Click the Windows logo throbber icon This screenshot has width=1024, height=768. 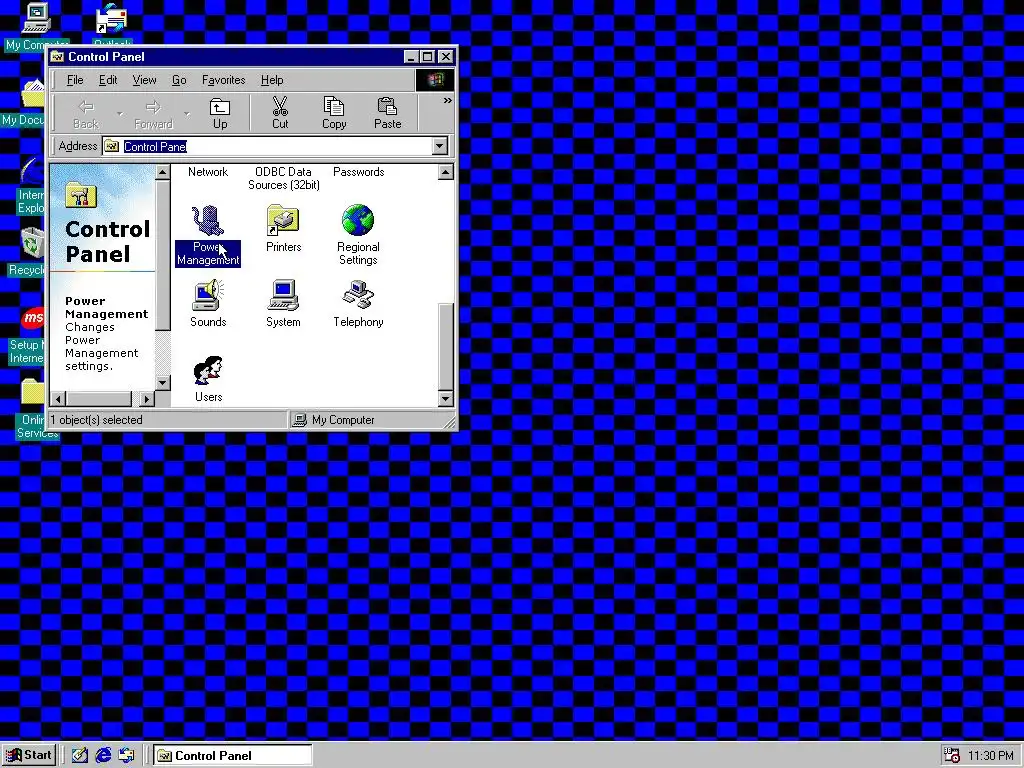click(435, 80)
